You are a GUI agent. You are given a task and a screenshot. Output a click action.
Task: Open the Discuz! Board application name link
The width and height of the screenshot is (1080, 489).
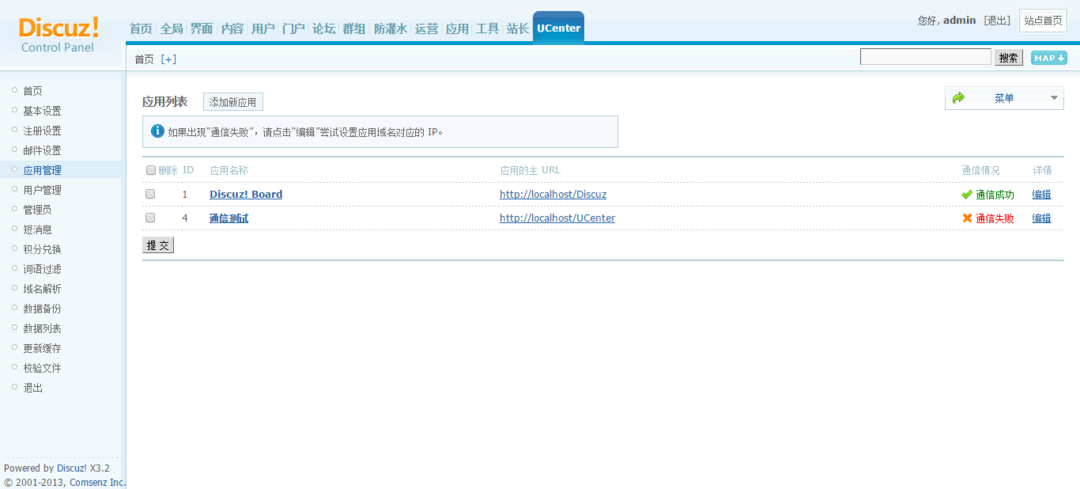[246, 195]
